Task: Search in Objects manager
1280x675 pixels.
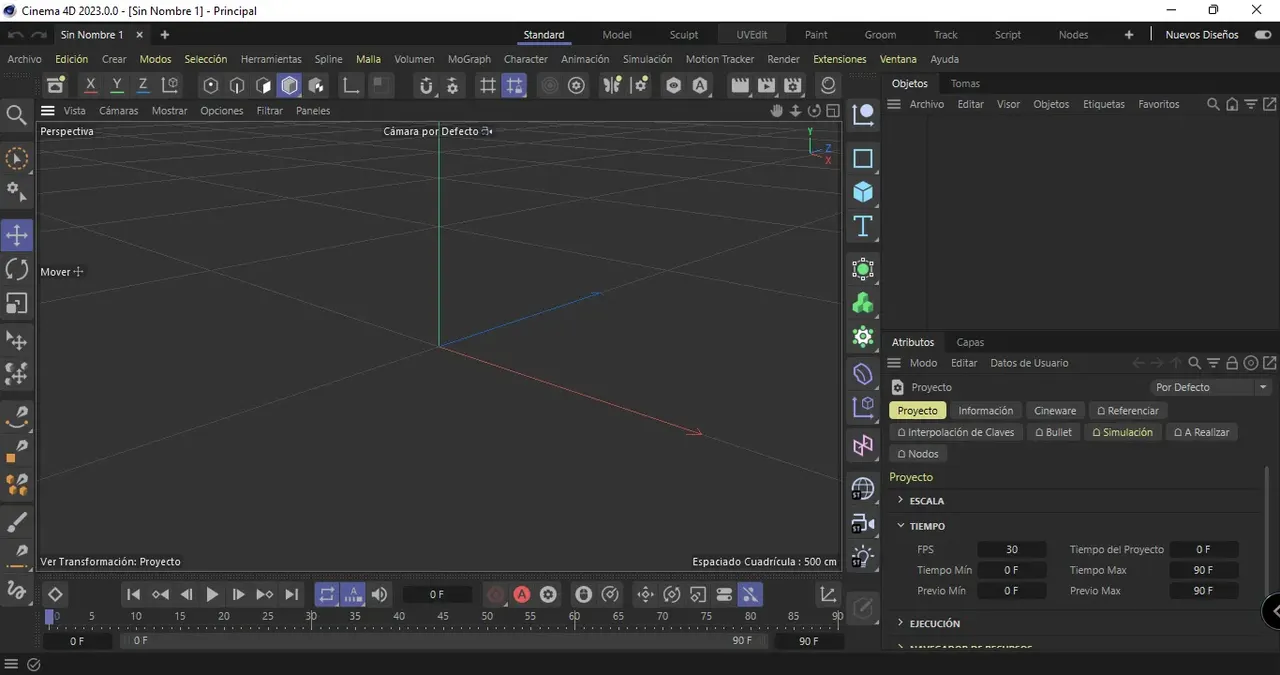Action: tap(1213, 104)
